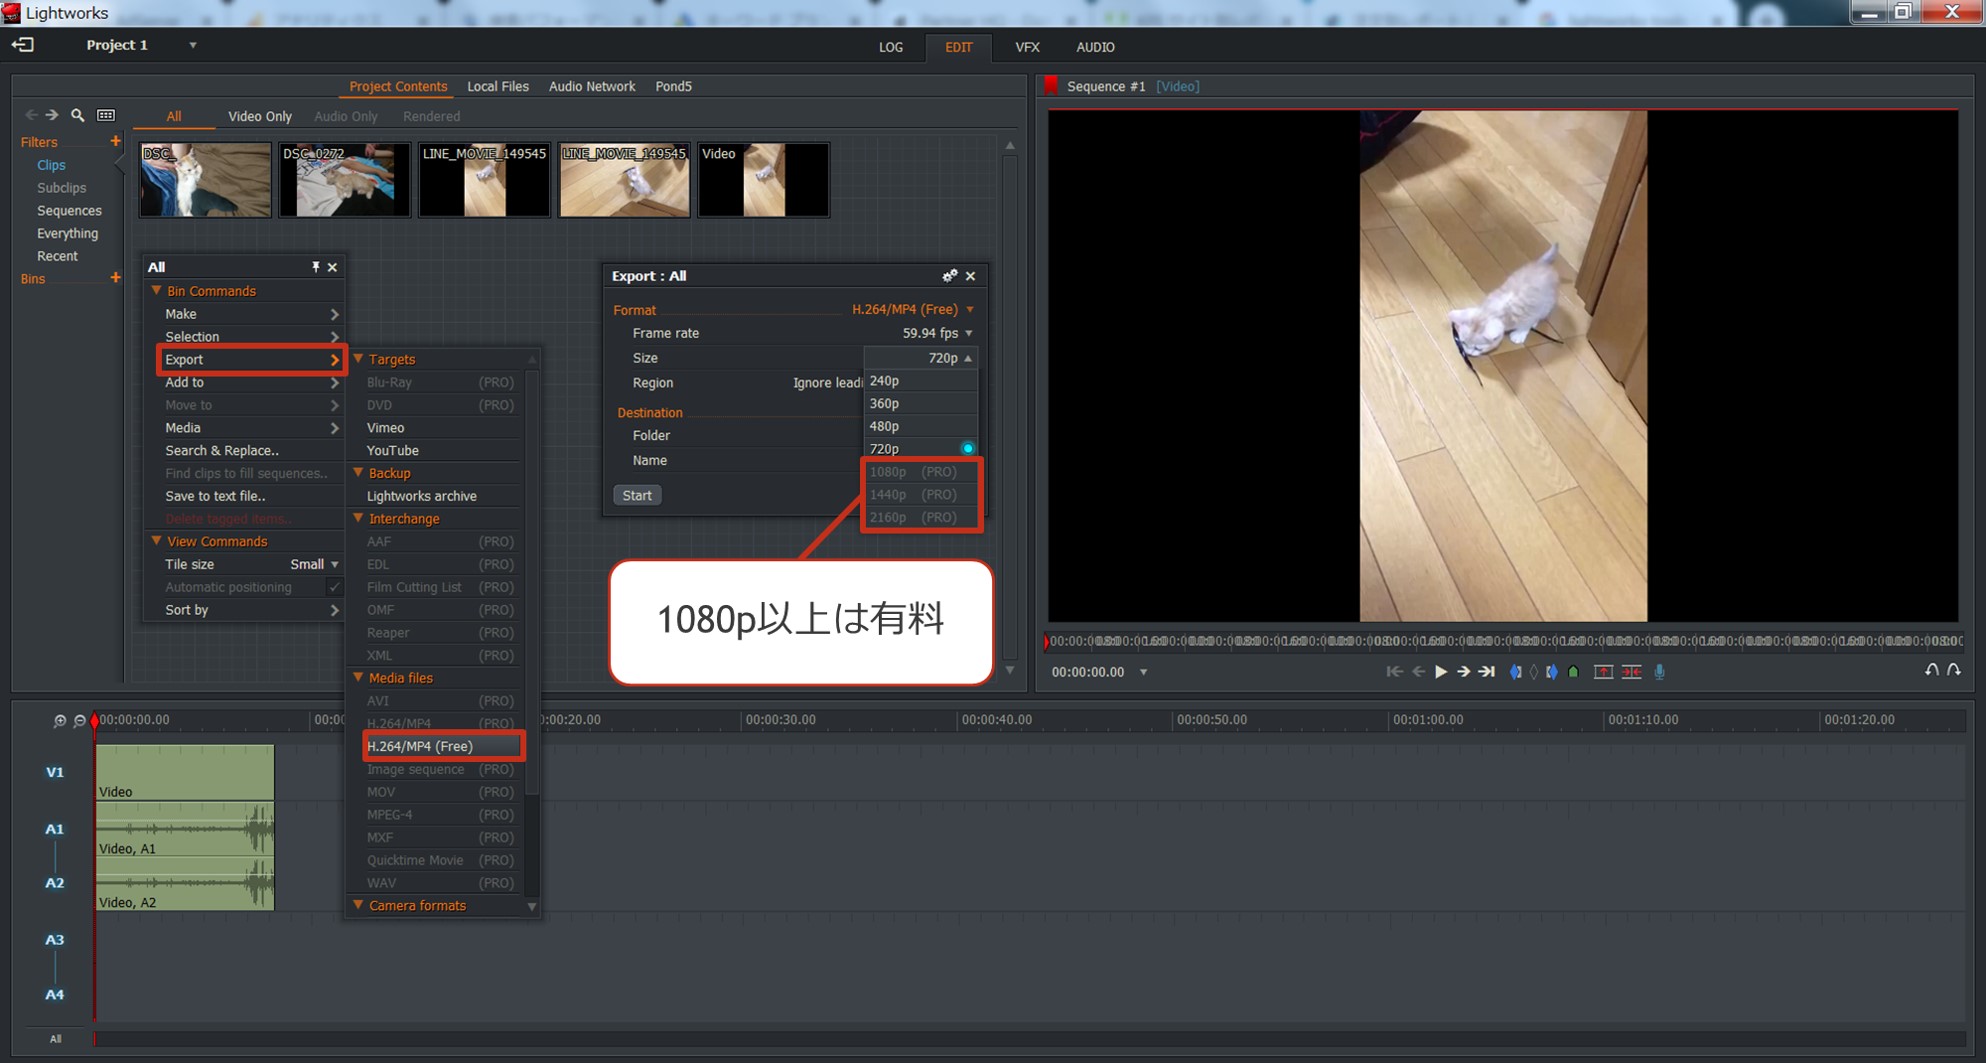Select the Video Only filter tab

click(260, 116)
